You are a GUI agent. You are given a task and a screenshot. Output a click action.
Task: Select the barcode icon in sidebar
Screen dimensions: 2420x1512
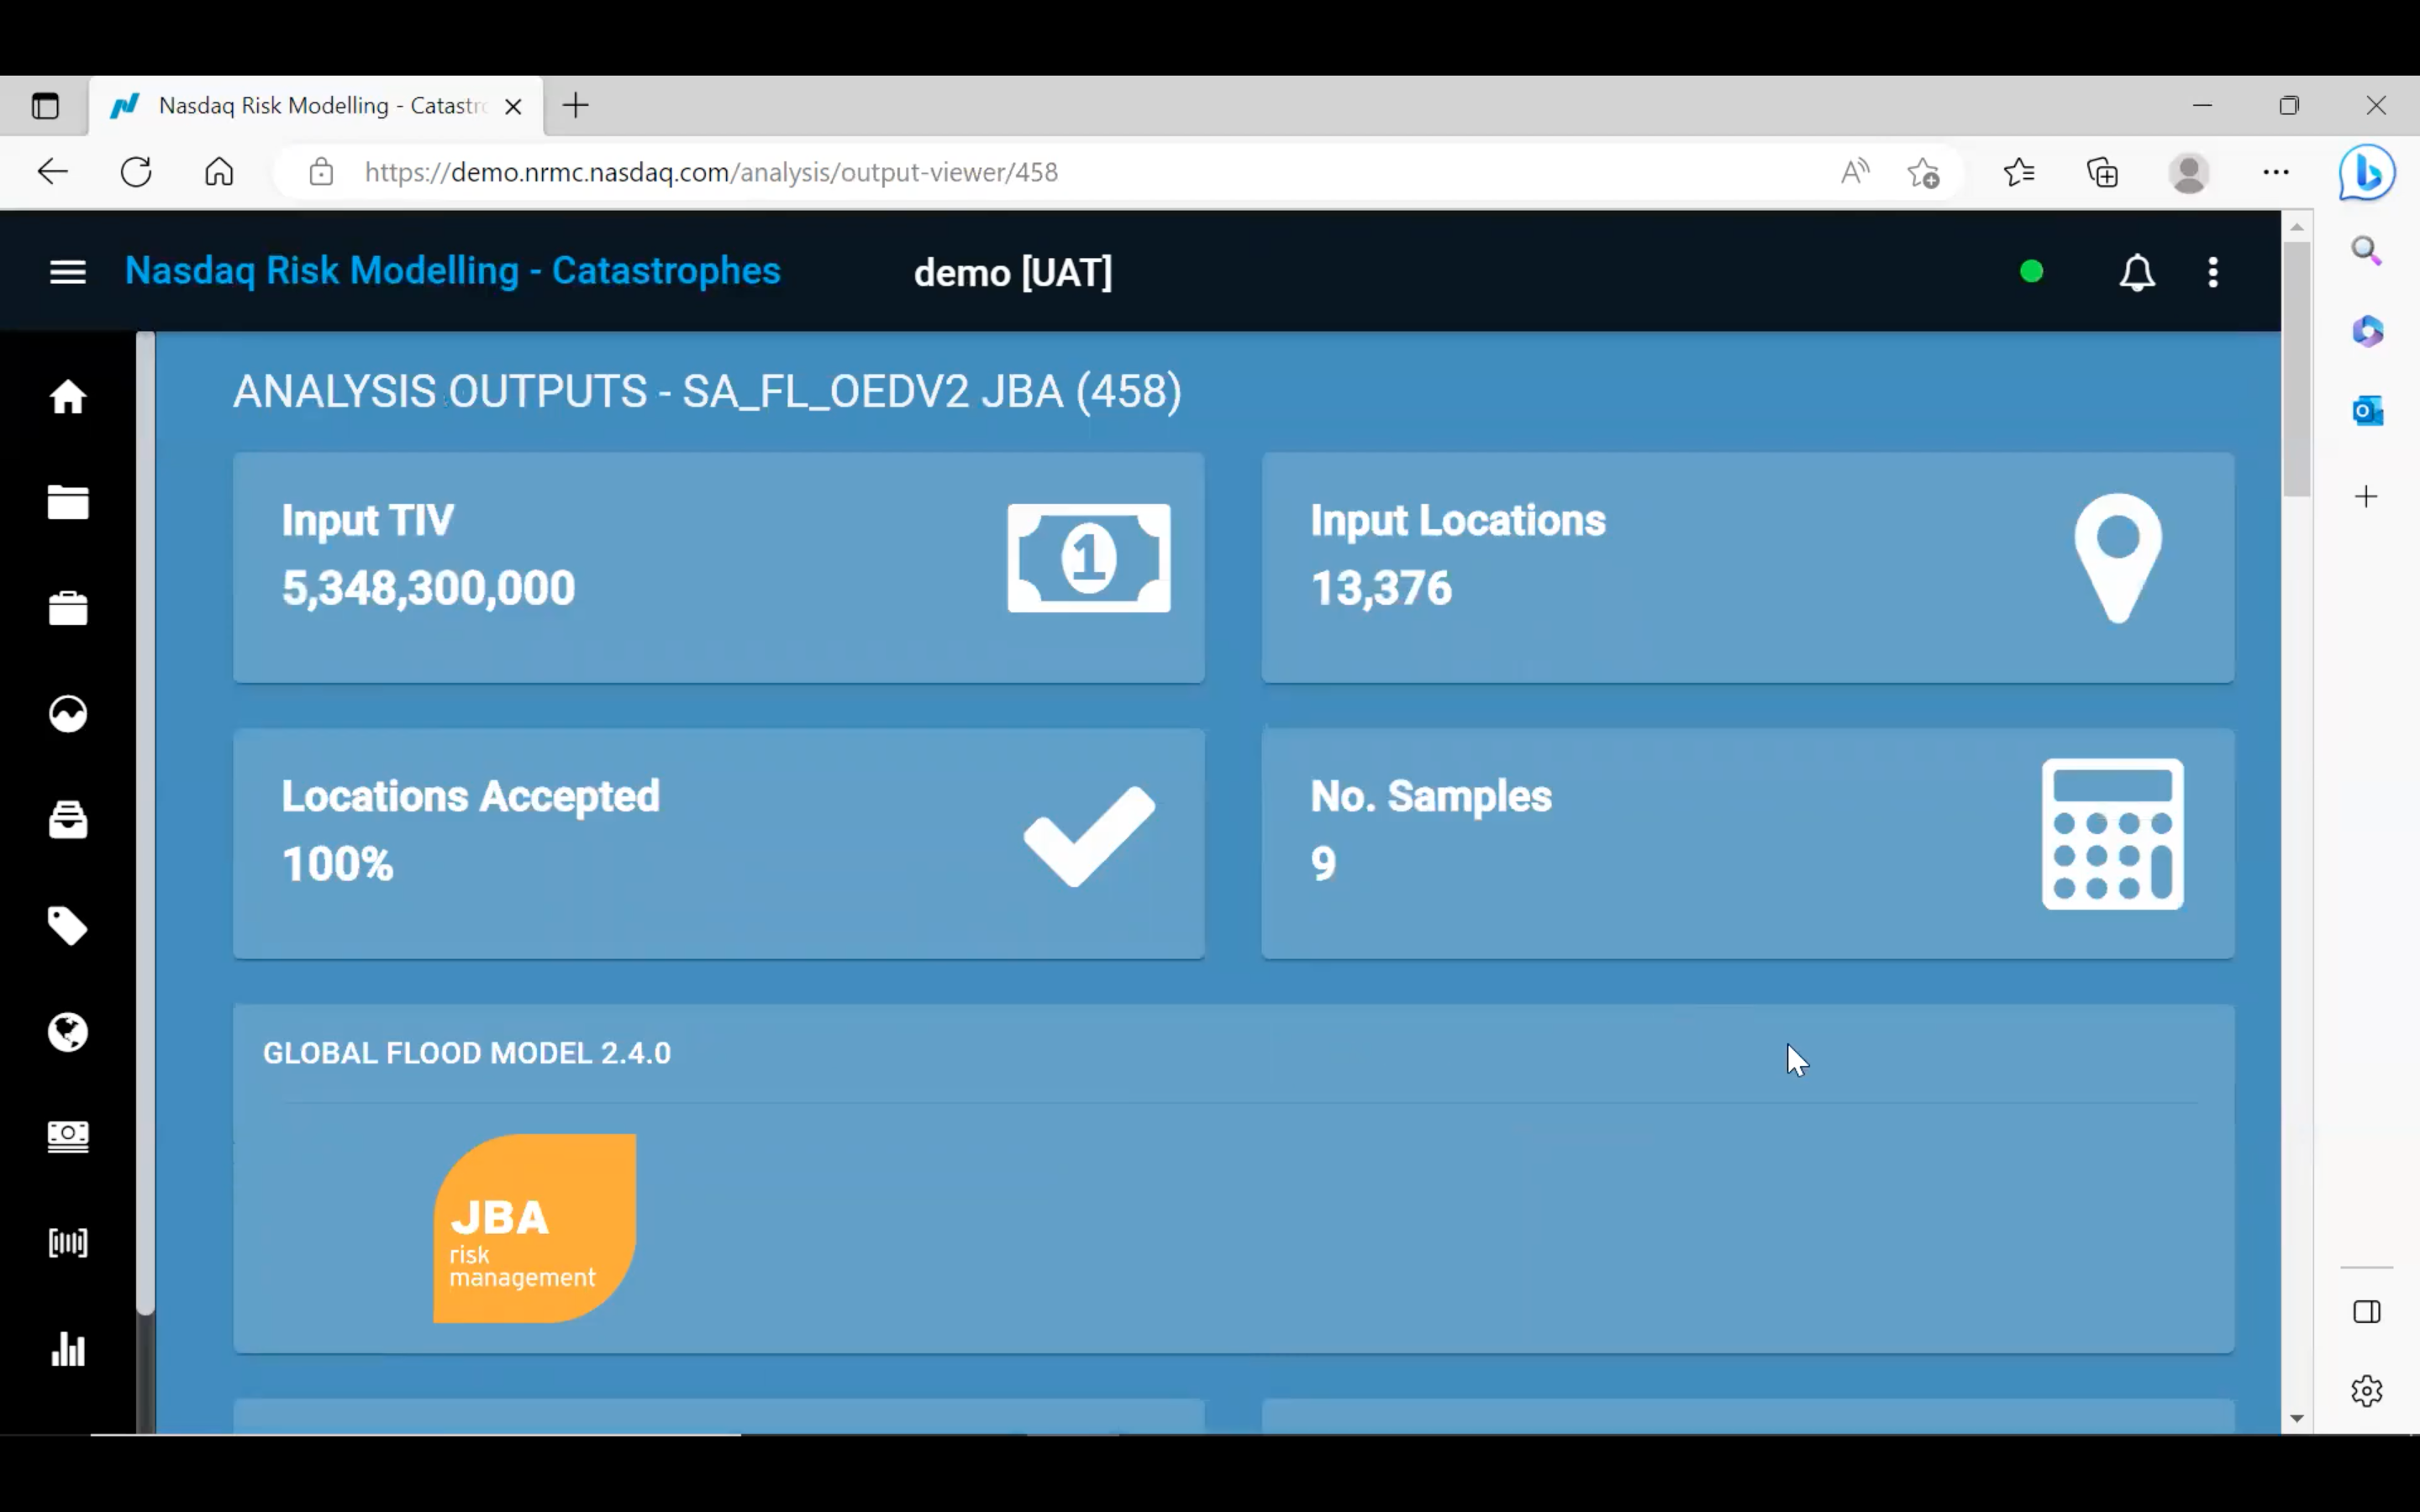click(x=68, y=1243)
